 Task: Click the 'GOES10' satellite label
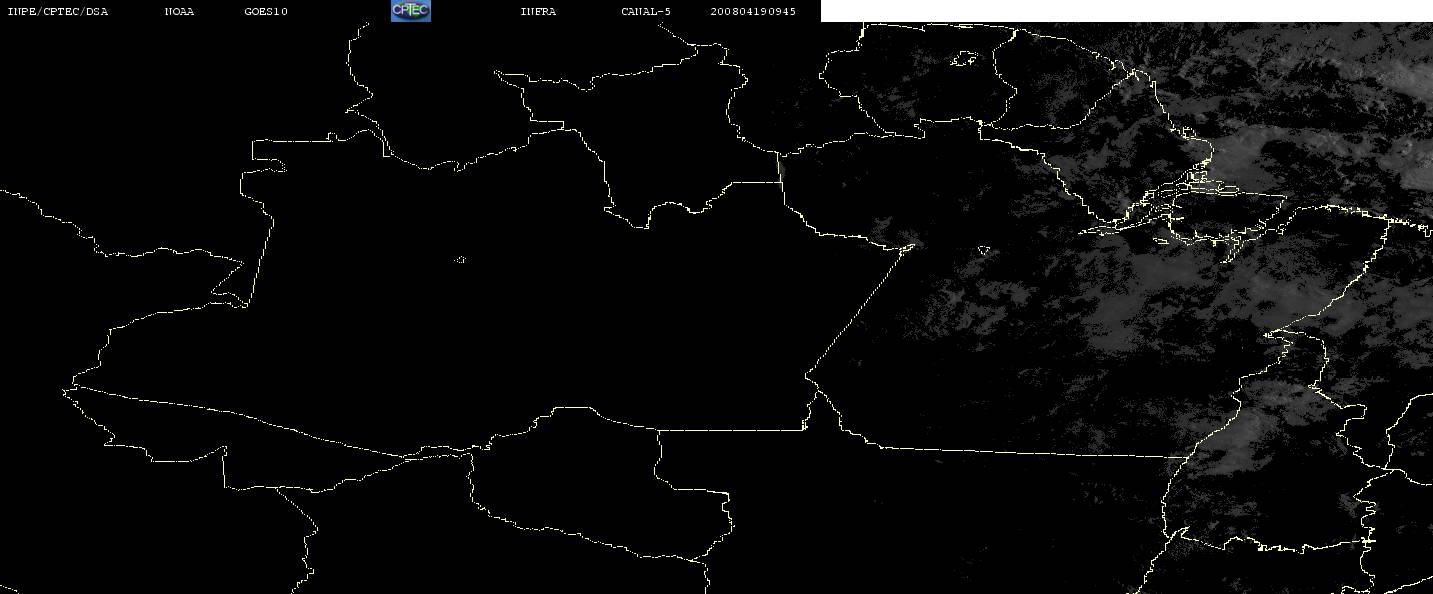click(265, 12)
